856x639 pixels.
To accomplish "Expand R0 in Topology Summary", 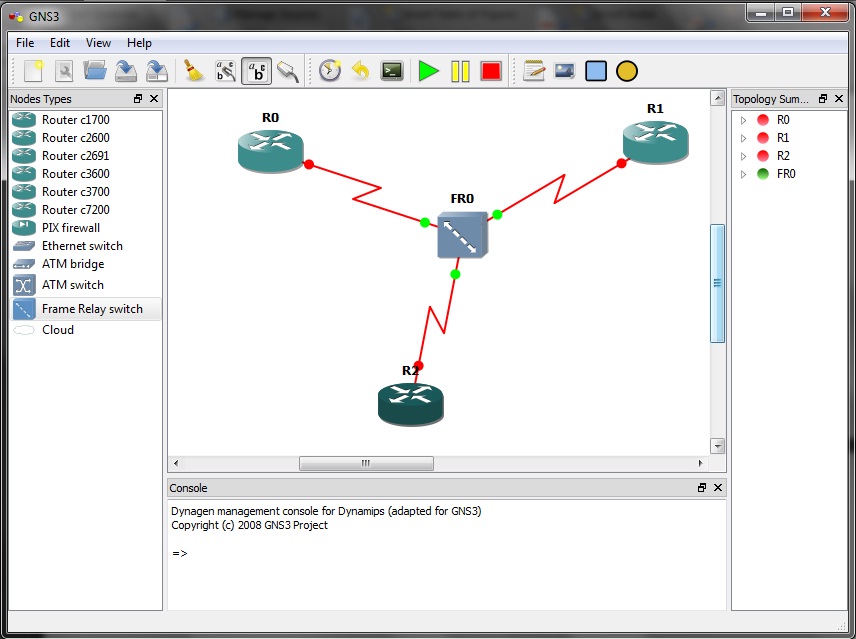I will tap(743, 120).
